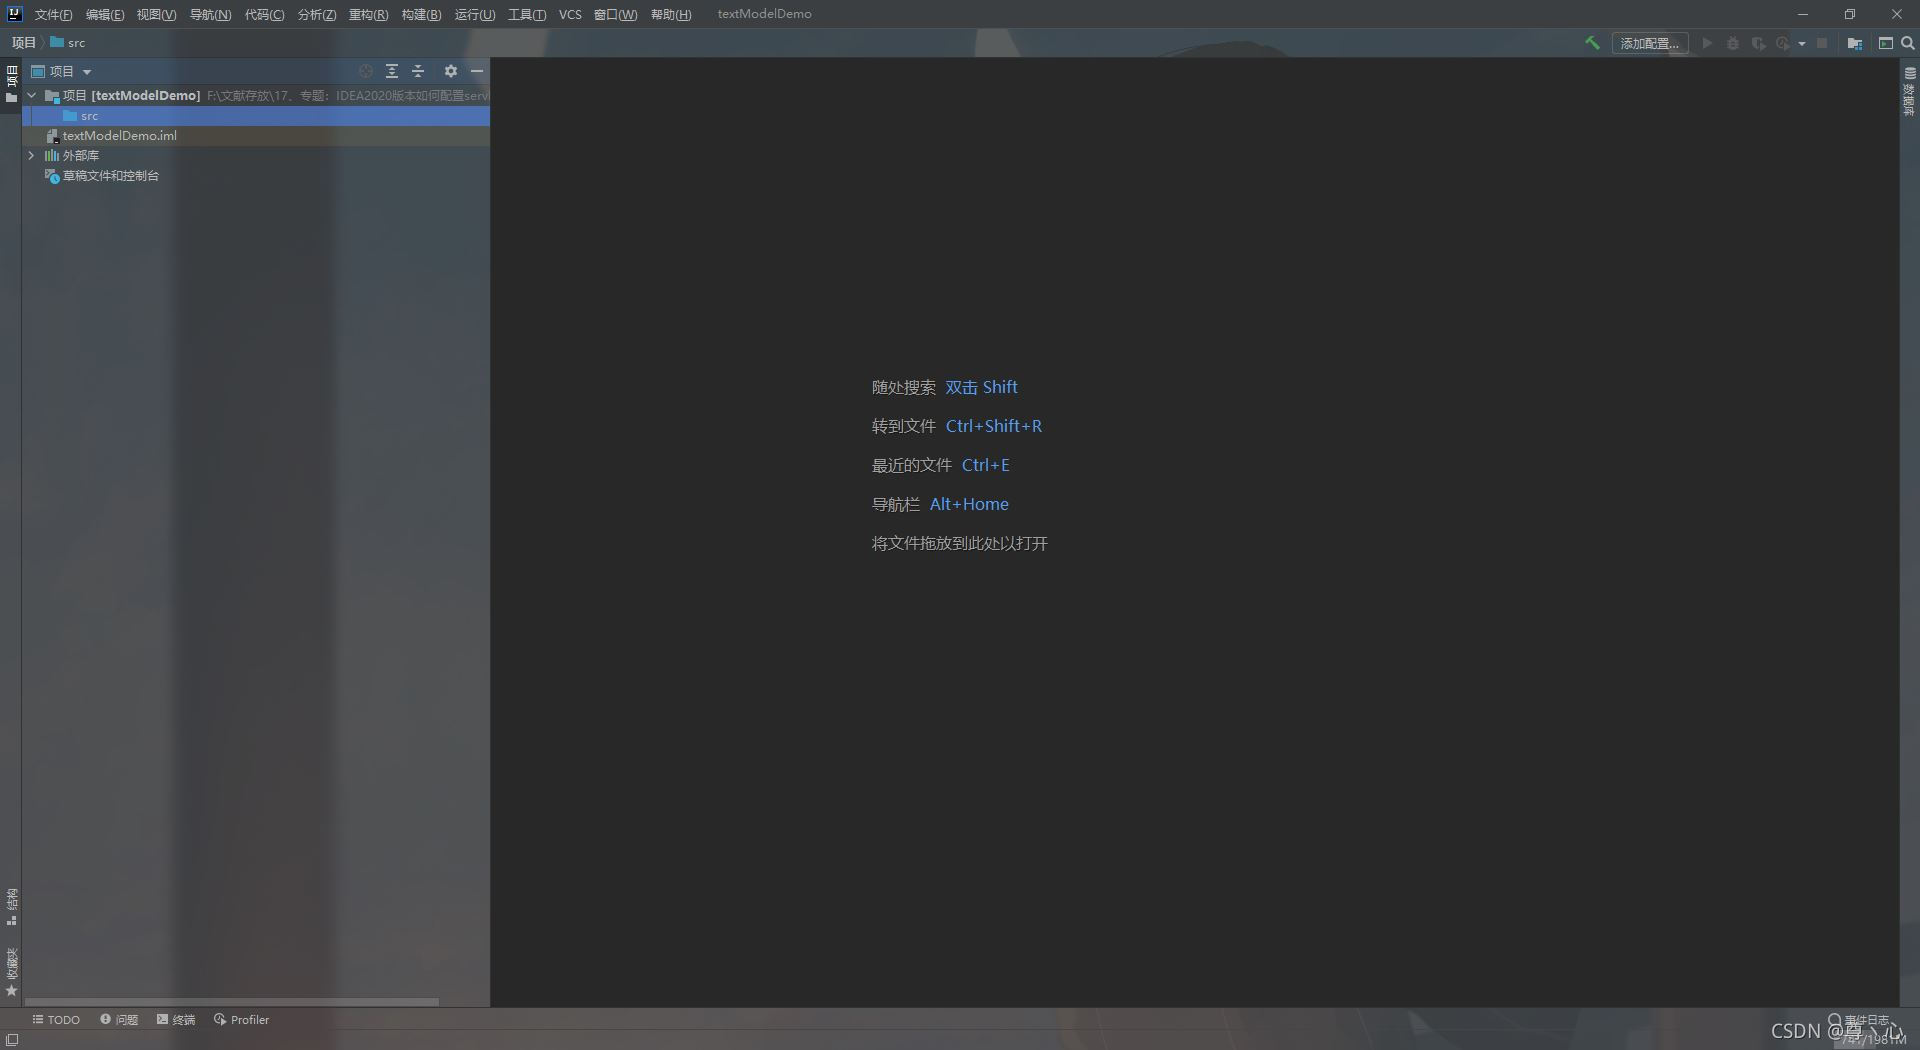Click the textModelDemo window title text

(765, 14)
